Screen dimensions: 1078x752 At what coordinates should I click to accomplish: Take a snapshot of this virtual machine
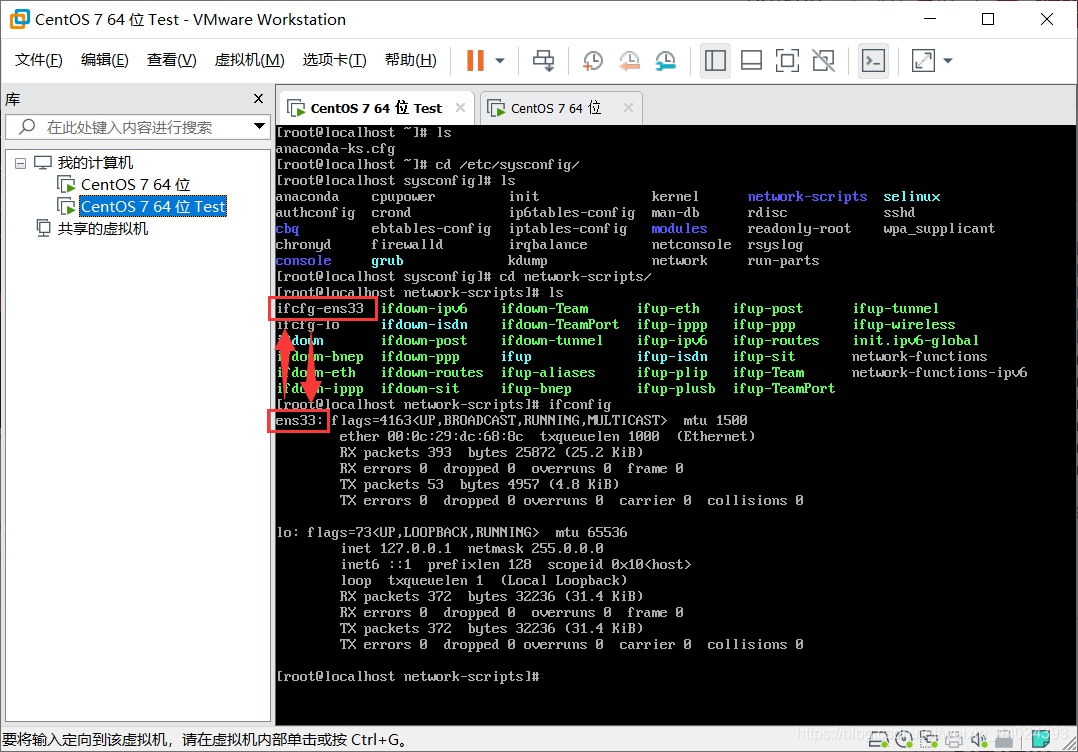pyautogui.click(x=593, y=60)
